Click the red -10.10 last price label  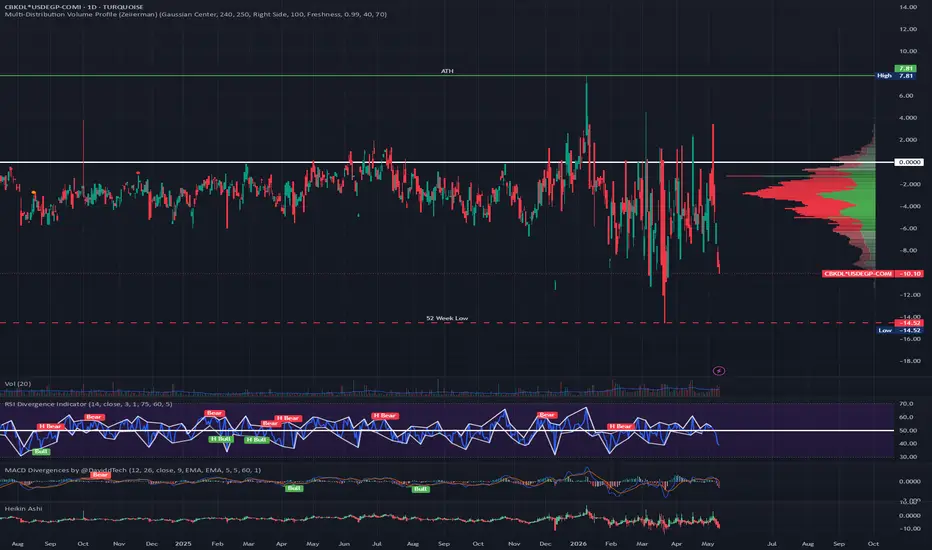coord(909,274)
